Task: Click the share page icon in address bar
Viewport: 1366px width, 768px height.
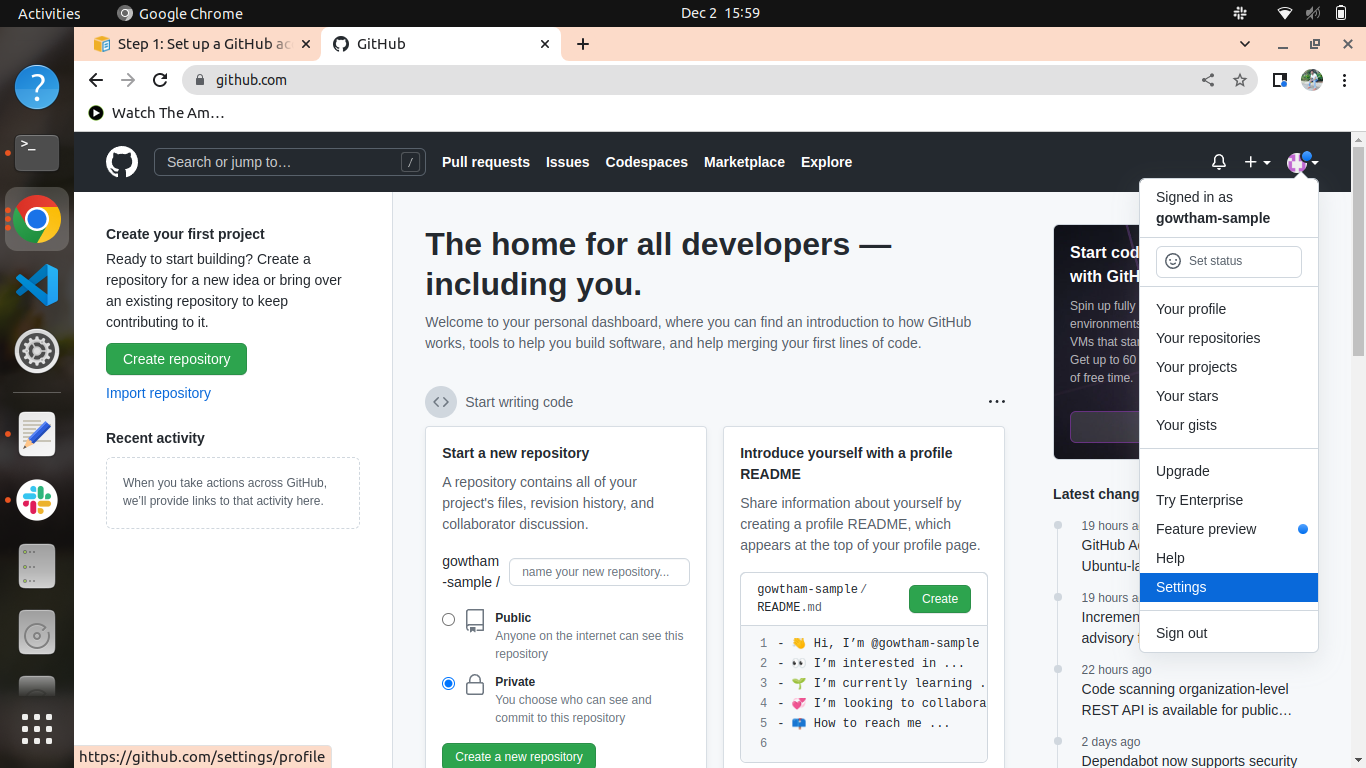Action: tap(1208, 80)
